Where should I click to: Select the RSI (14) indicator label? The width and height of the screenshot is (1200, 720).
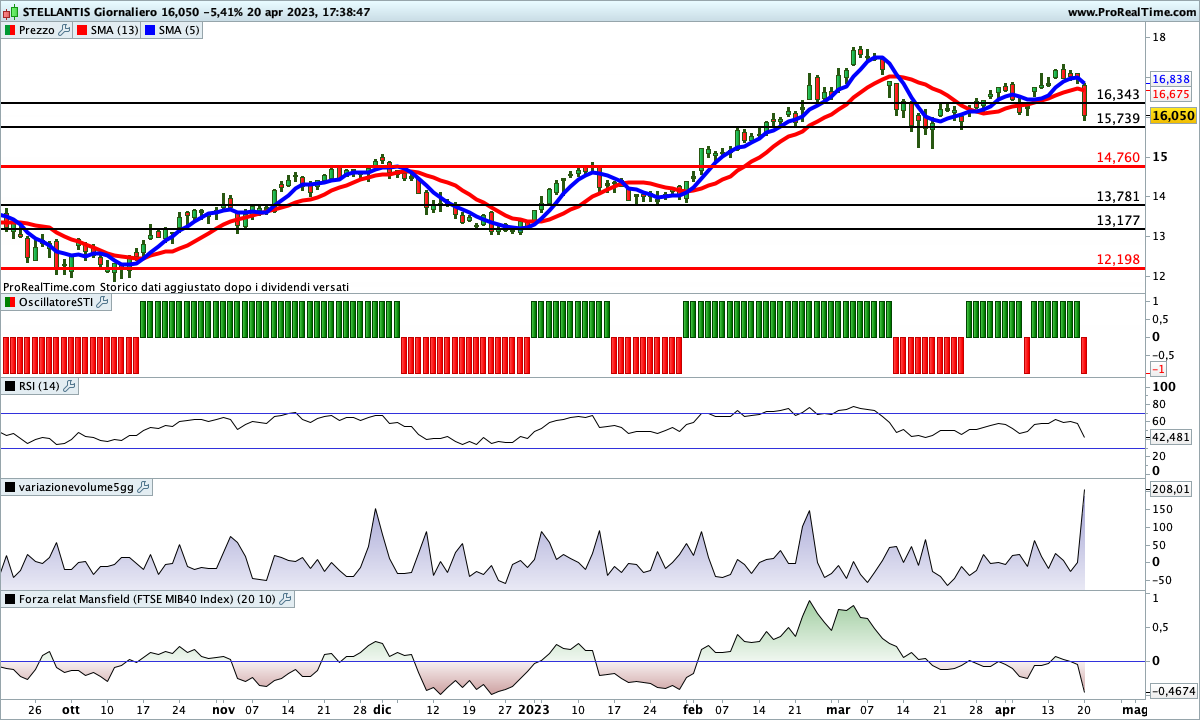point(39,385)
